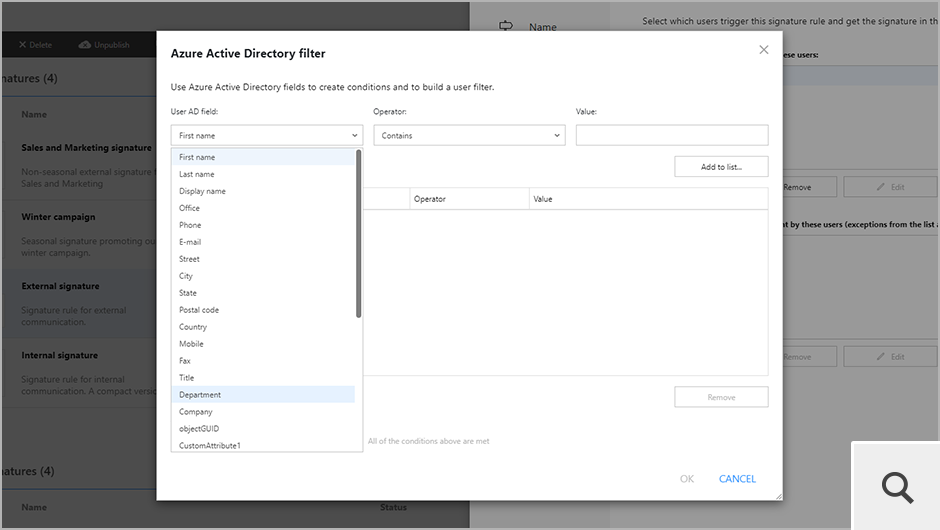Select the highlighted Department option

(x=263, y=395)
